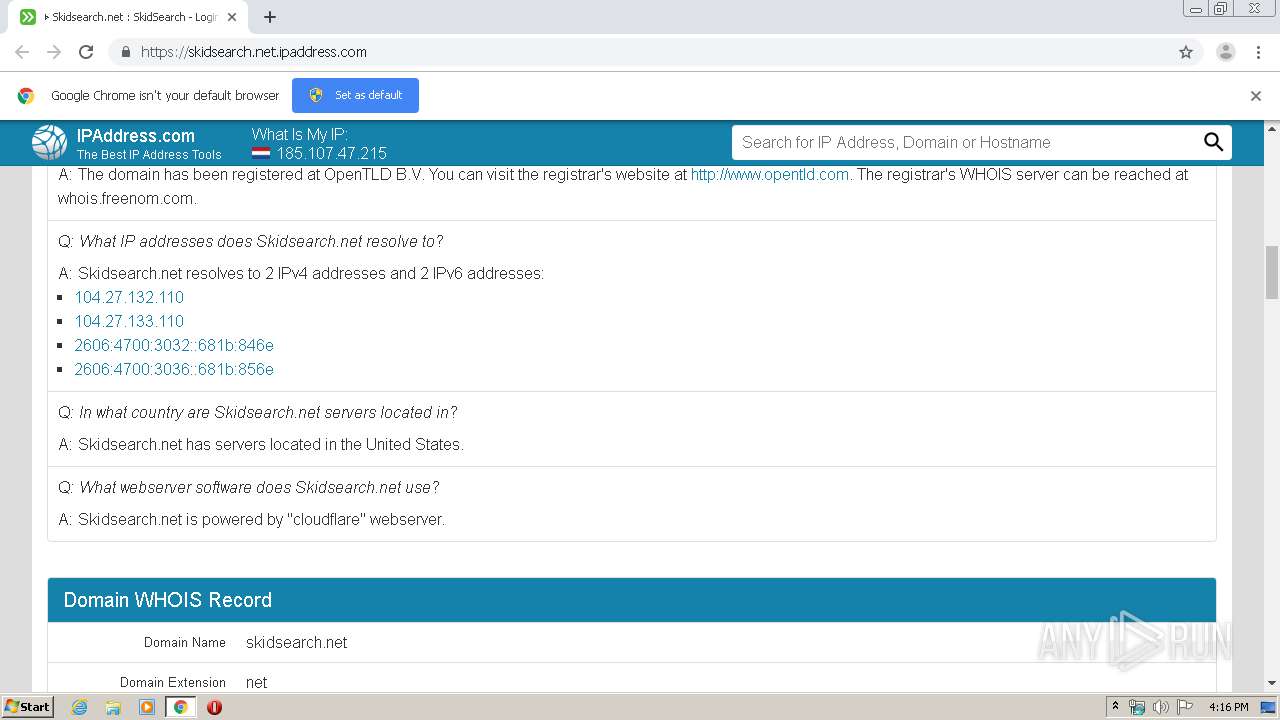Click the What Is My IP label

(299, 134)
